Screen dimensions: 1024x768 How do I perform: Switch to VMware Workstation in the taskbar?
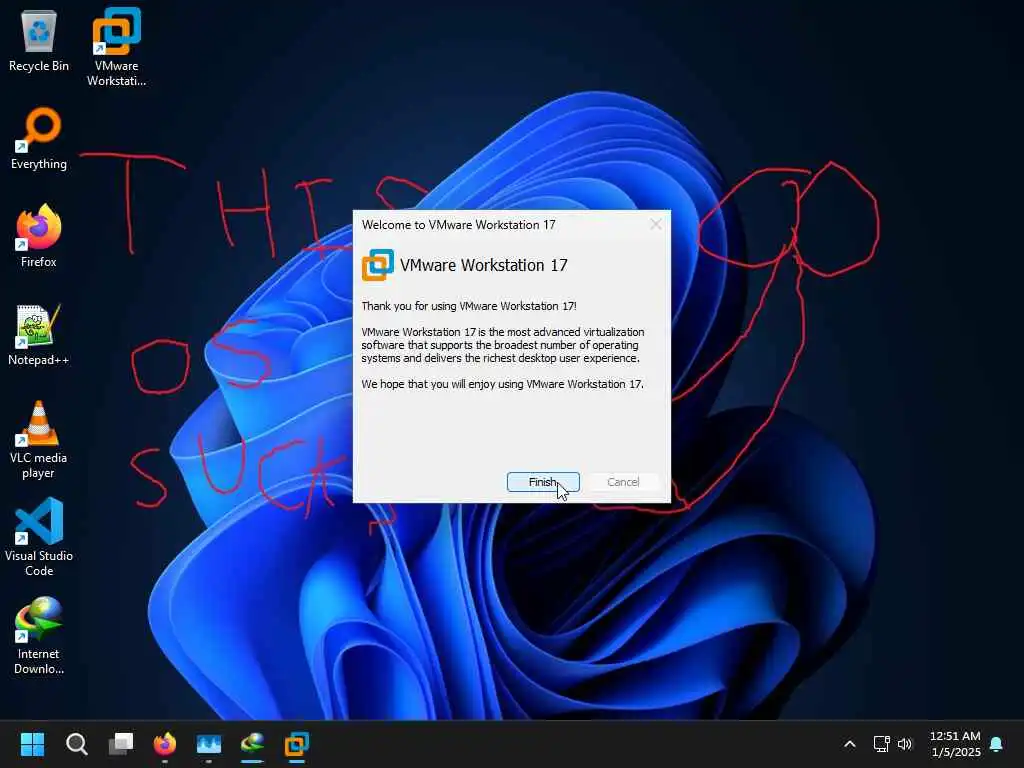click(x=296, y=744)
